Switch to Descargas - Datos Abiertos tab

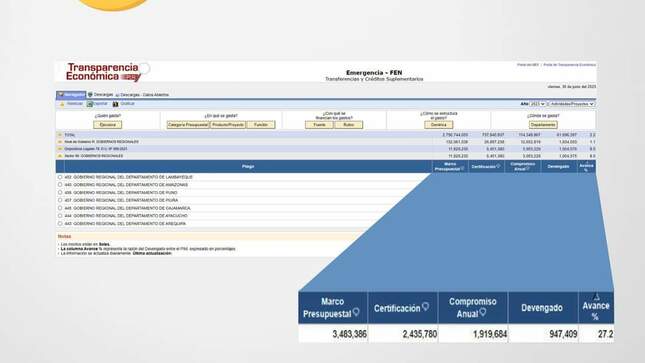click(142, 95)
